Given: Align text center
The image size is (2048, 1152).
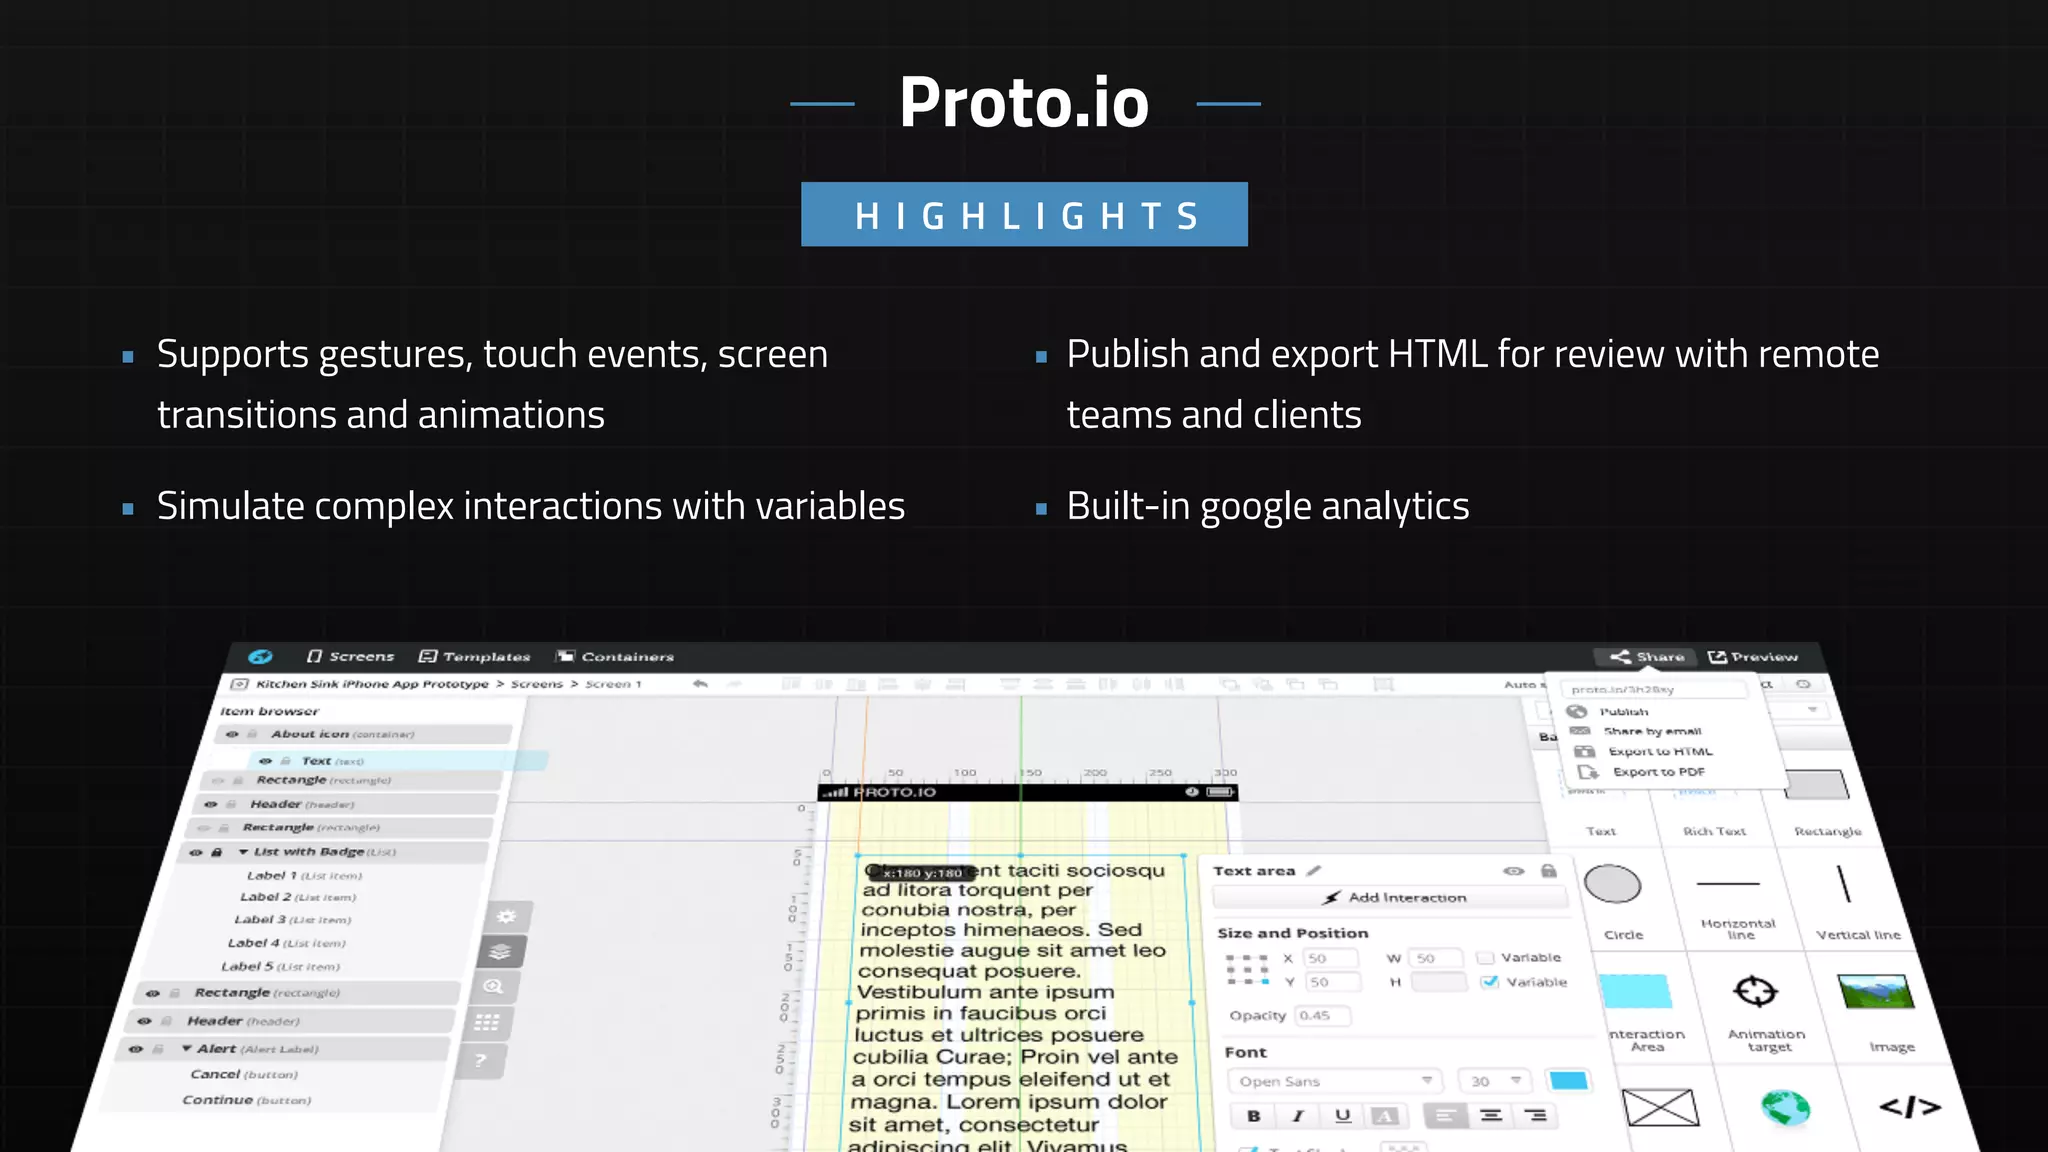Looking at the screenshot, I should coord(1491,1115).
